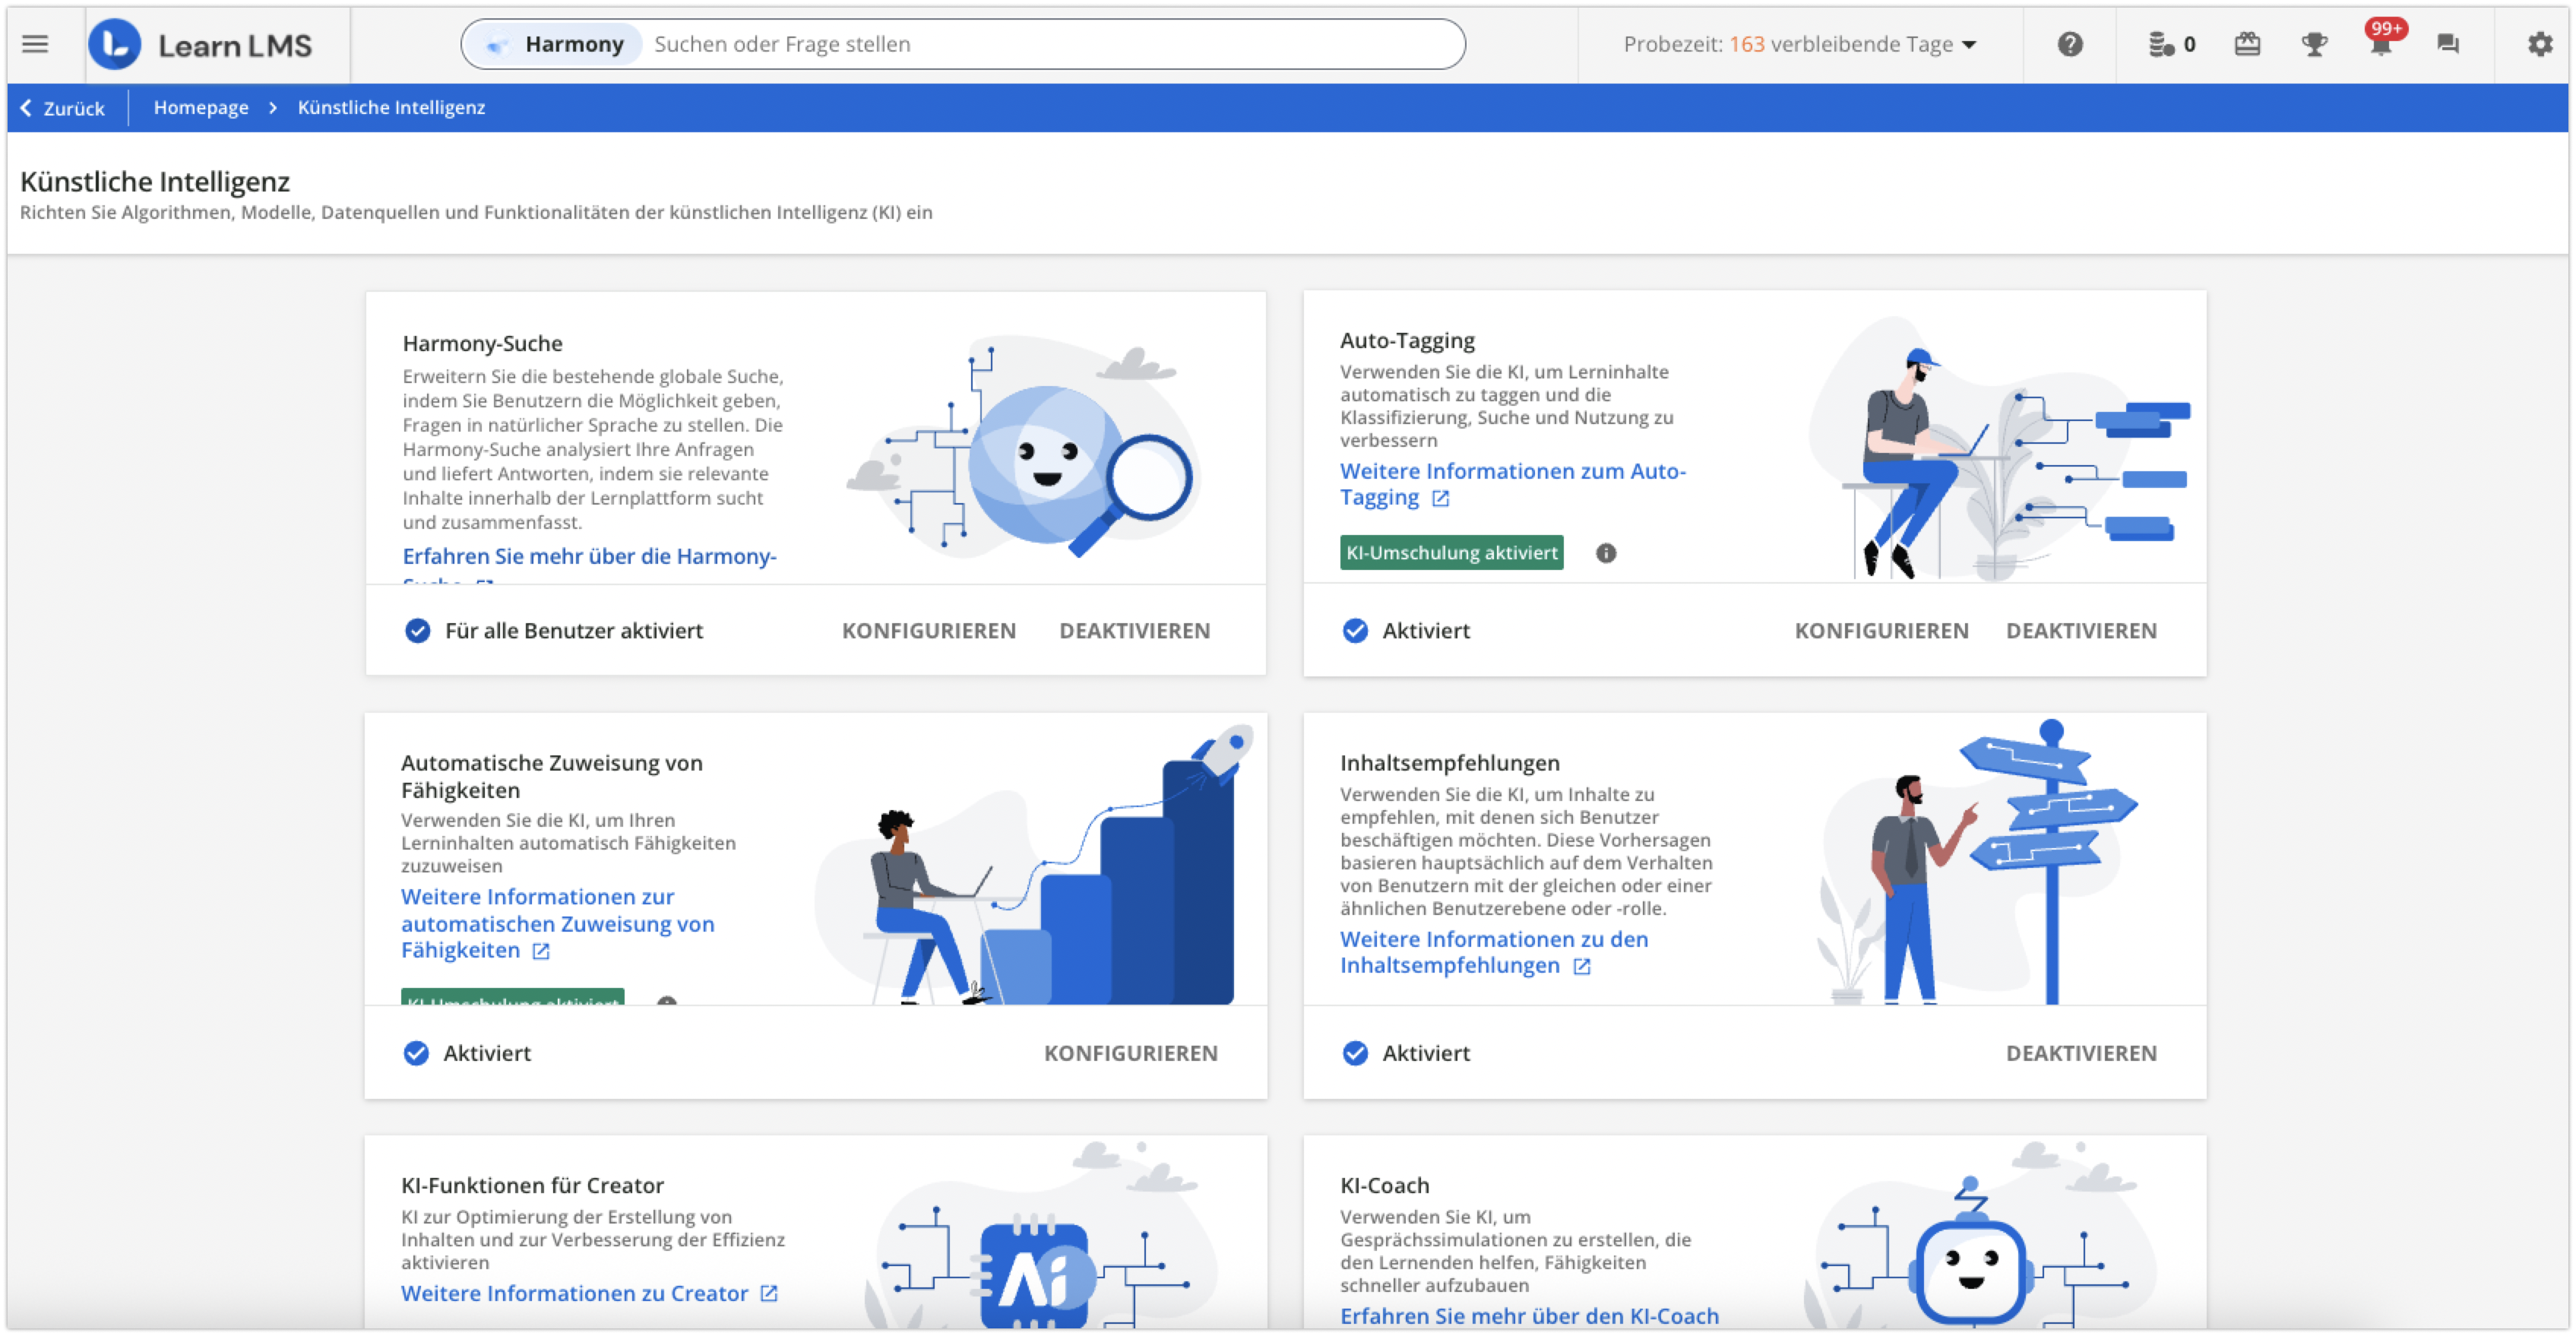This screenshot has width=2576, height=1336.
Task: Click Inhaltsempfehlungen Aktiviert checkmark icon
Action: click(x=1354, y=1053)
